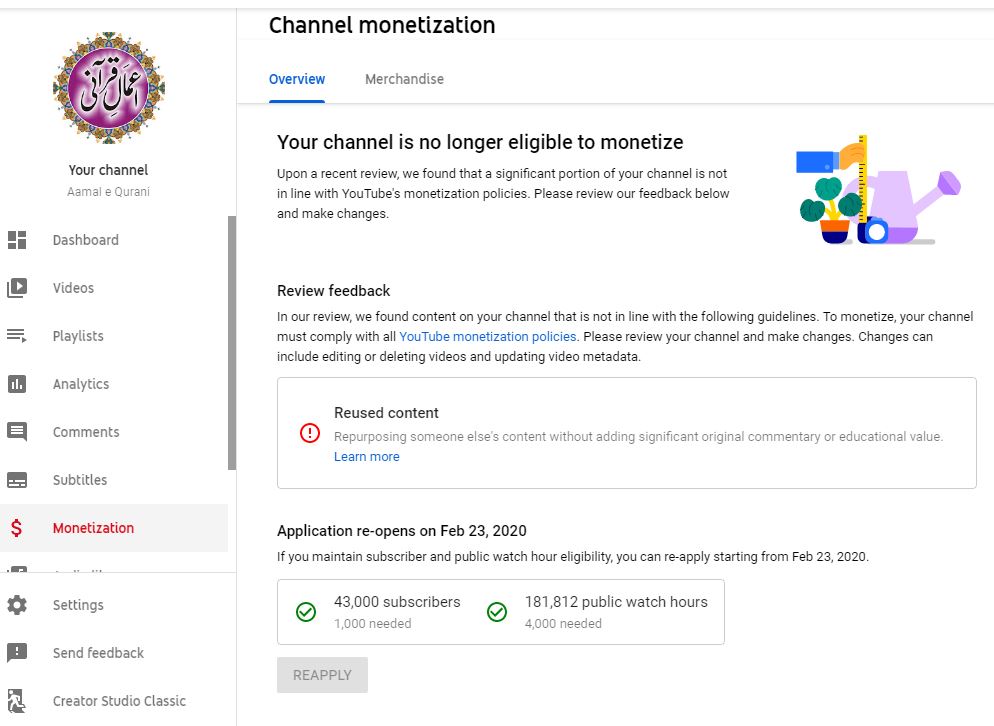Click the no longer eligible to monetize heading
The image size is (994, 726).
click(x=480, y=142)
